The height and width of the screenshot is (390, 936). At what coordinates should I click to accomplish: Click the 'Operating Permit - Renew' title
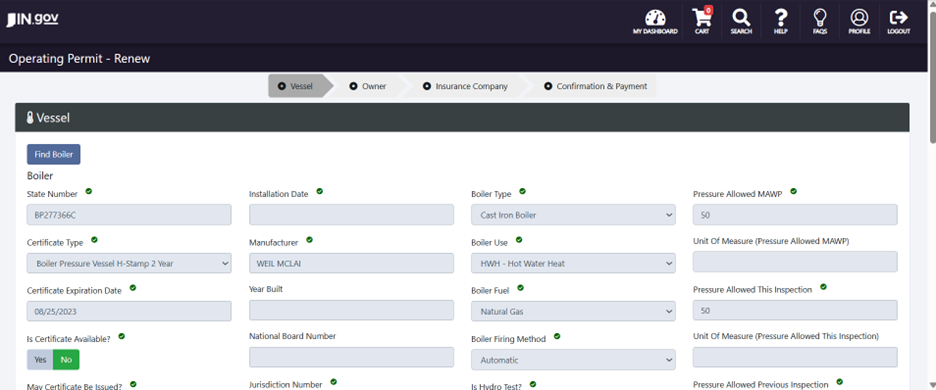[x=79, y=59]
